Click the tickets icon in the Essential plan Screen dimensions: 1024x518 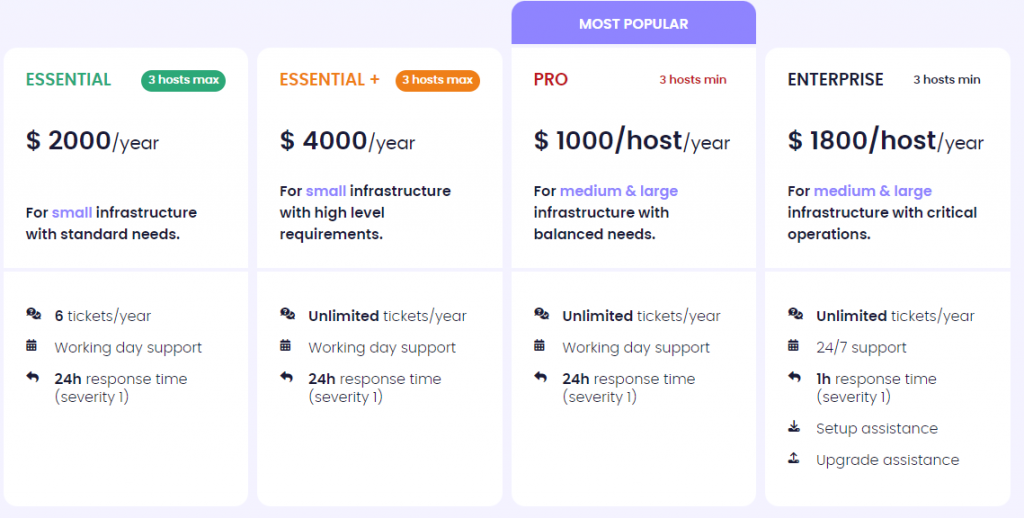pos(33,314)
